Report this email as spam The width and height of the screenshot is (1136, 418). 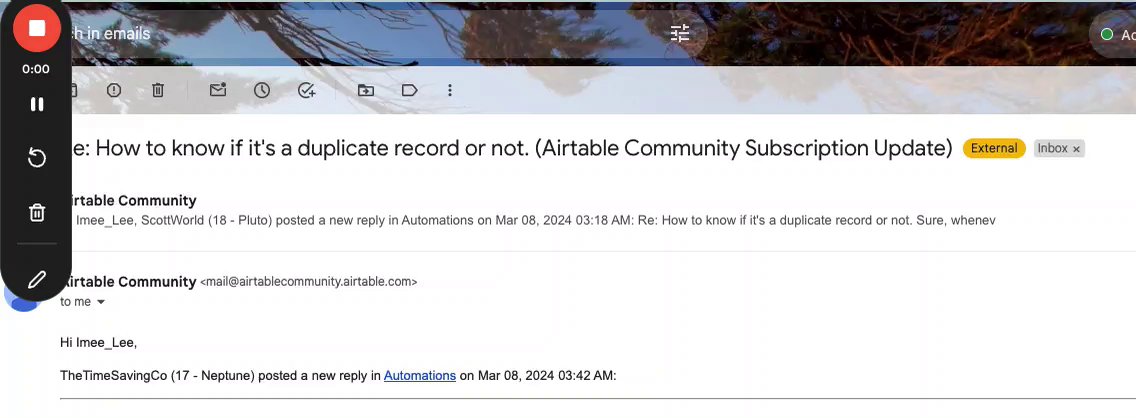tap(114, 90)
